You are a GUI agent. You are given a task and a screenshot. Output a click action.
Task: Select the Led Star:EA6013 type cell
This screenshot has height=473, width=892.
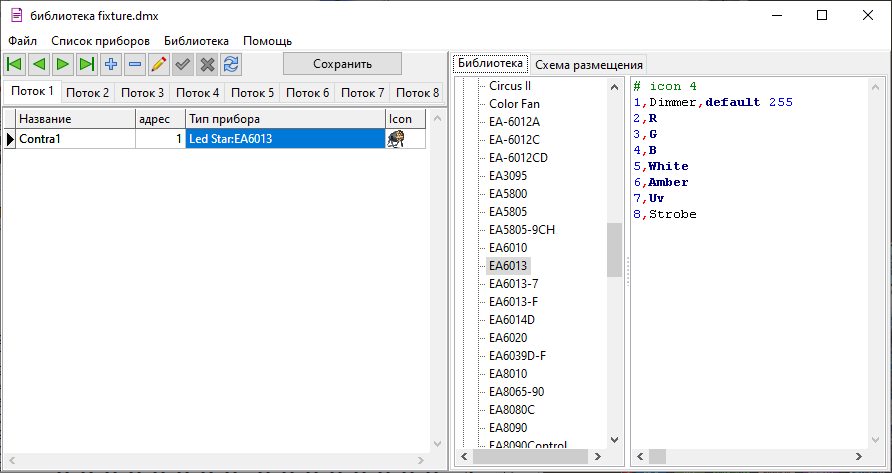(286, 139)
